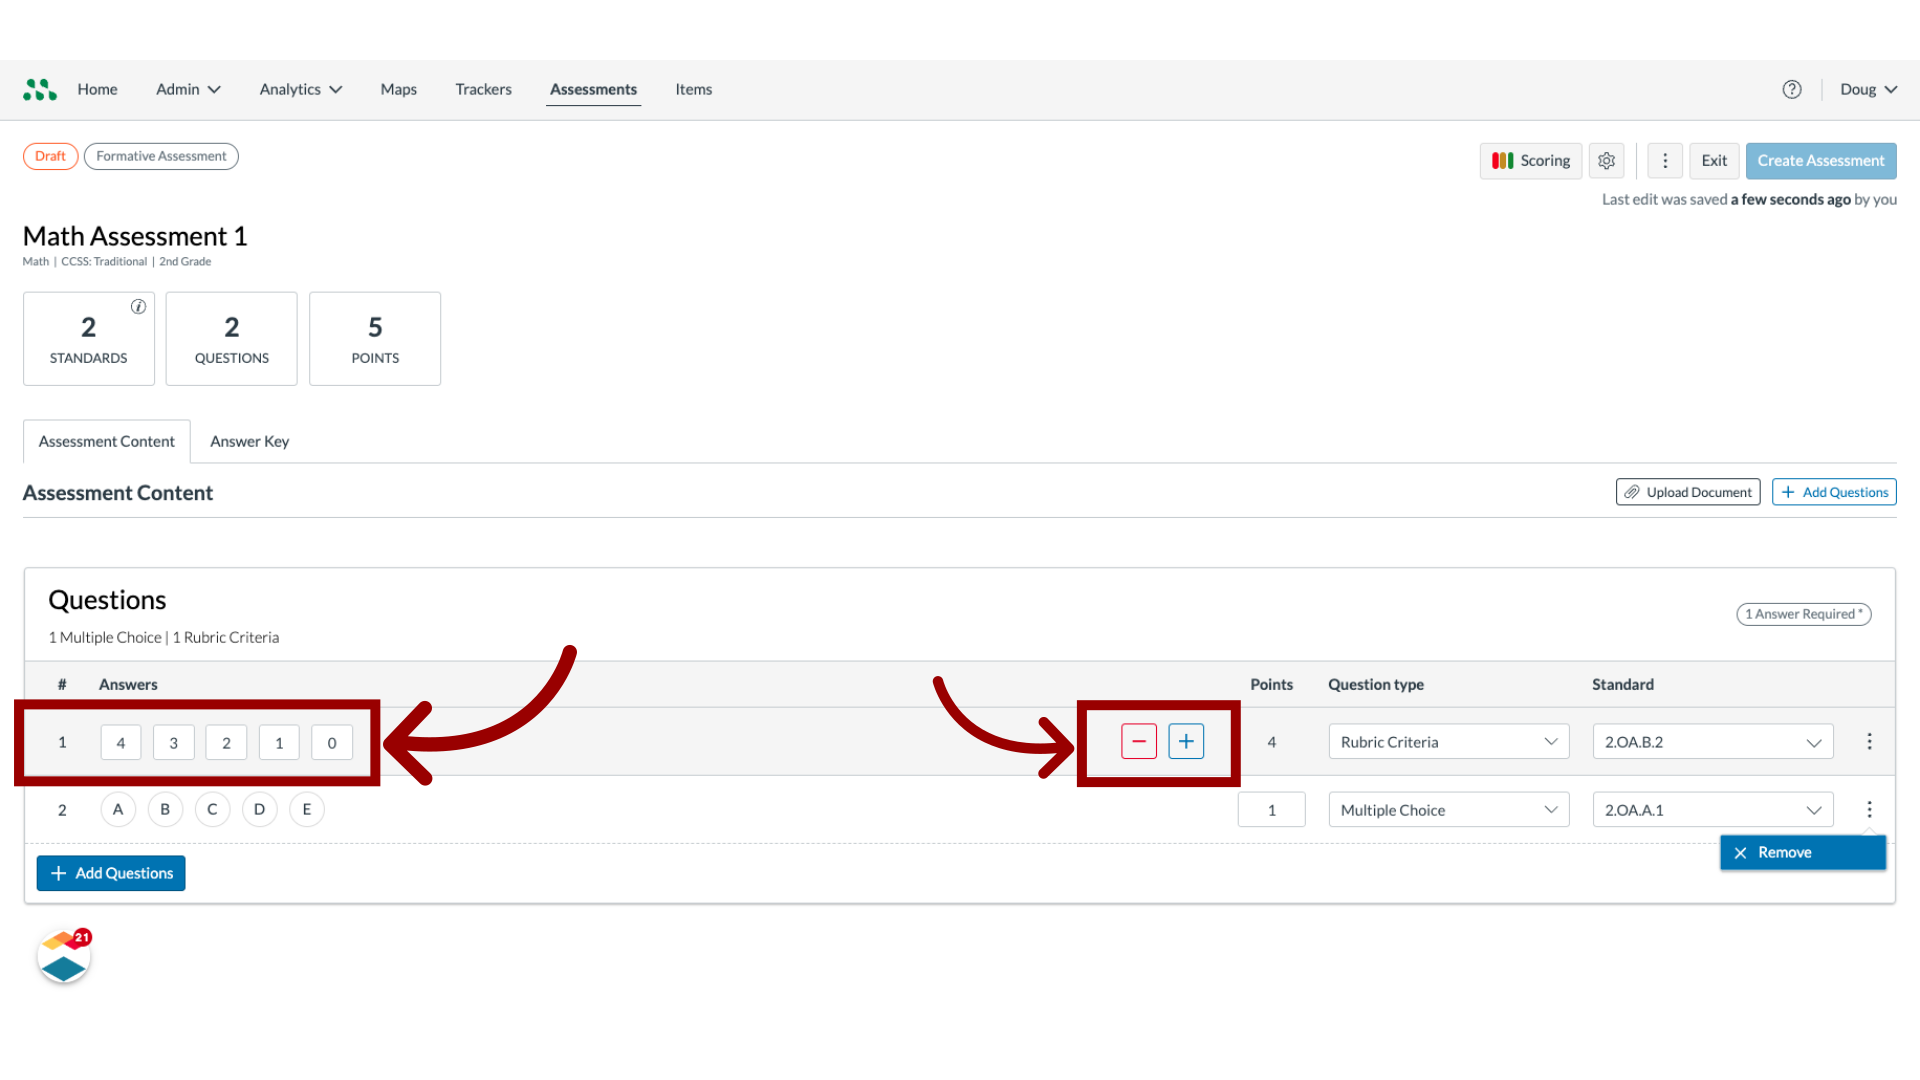Increase rubric points with plus button
1920x1080 pixels.
click(x=1186, y=742)
